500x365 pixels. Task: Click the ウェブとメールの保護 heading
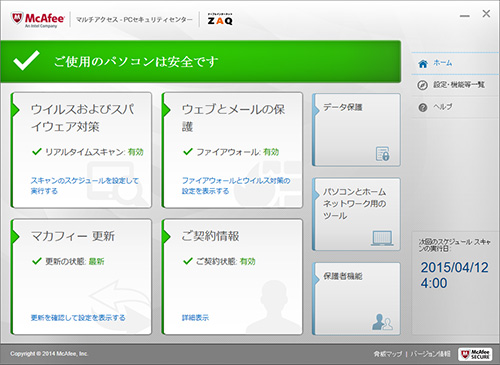(x=233, y=118)
